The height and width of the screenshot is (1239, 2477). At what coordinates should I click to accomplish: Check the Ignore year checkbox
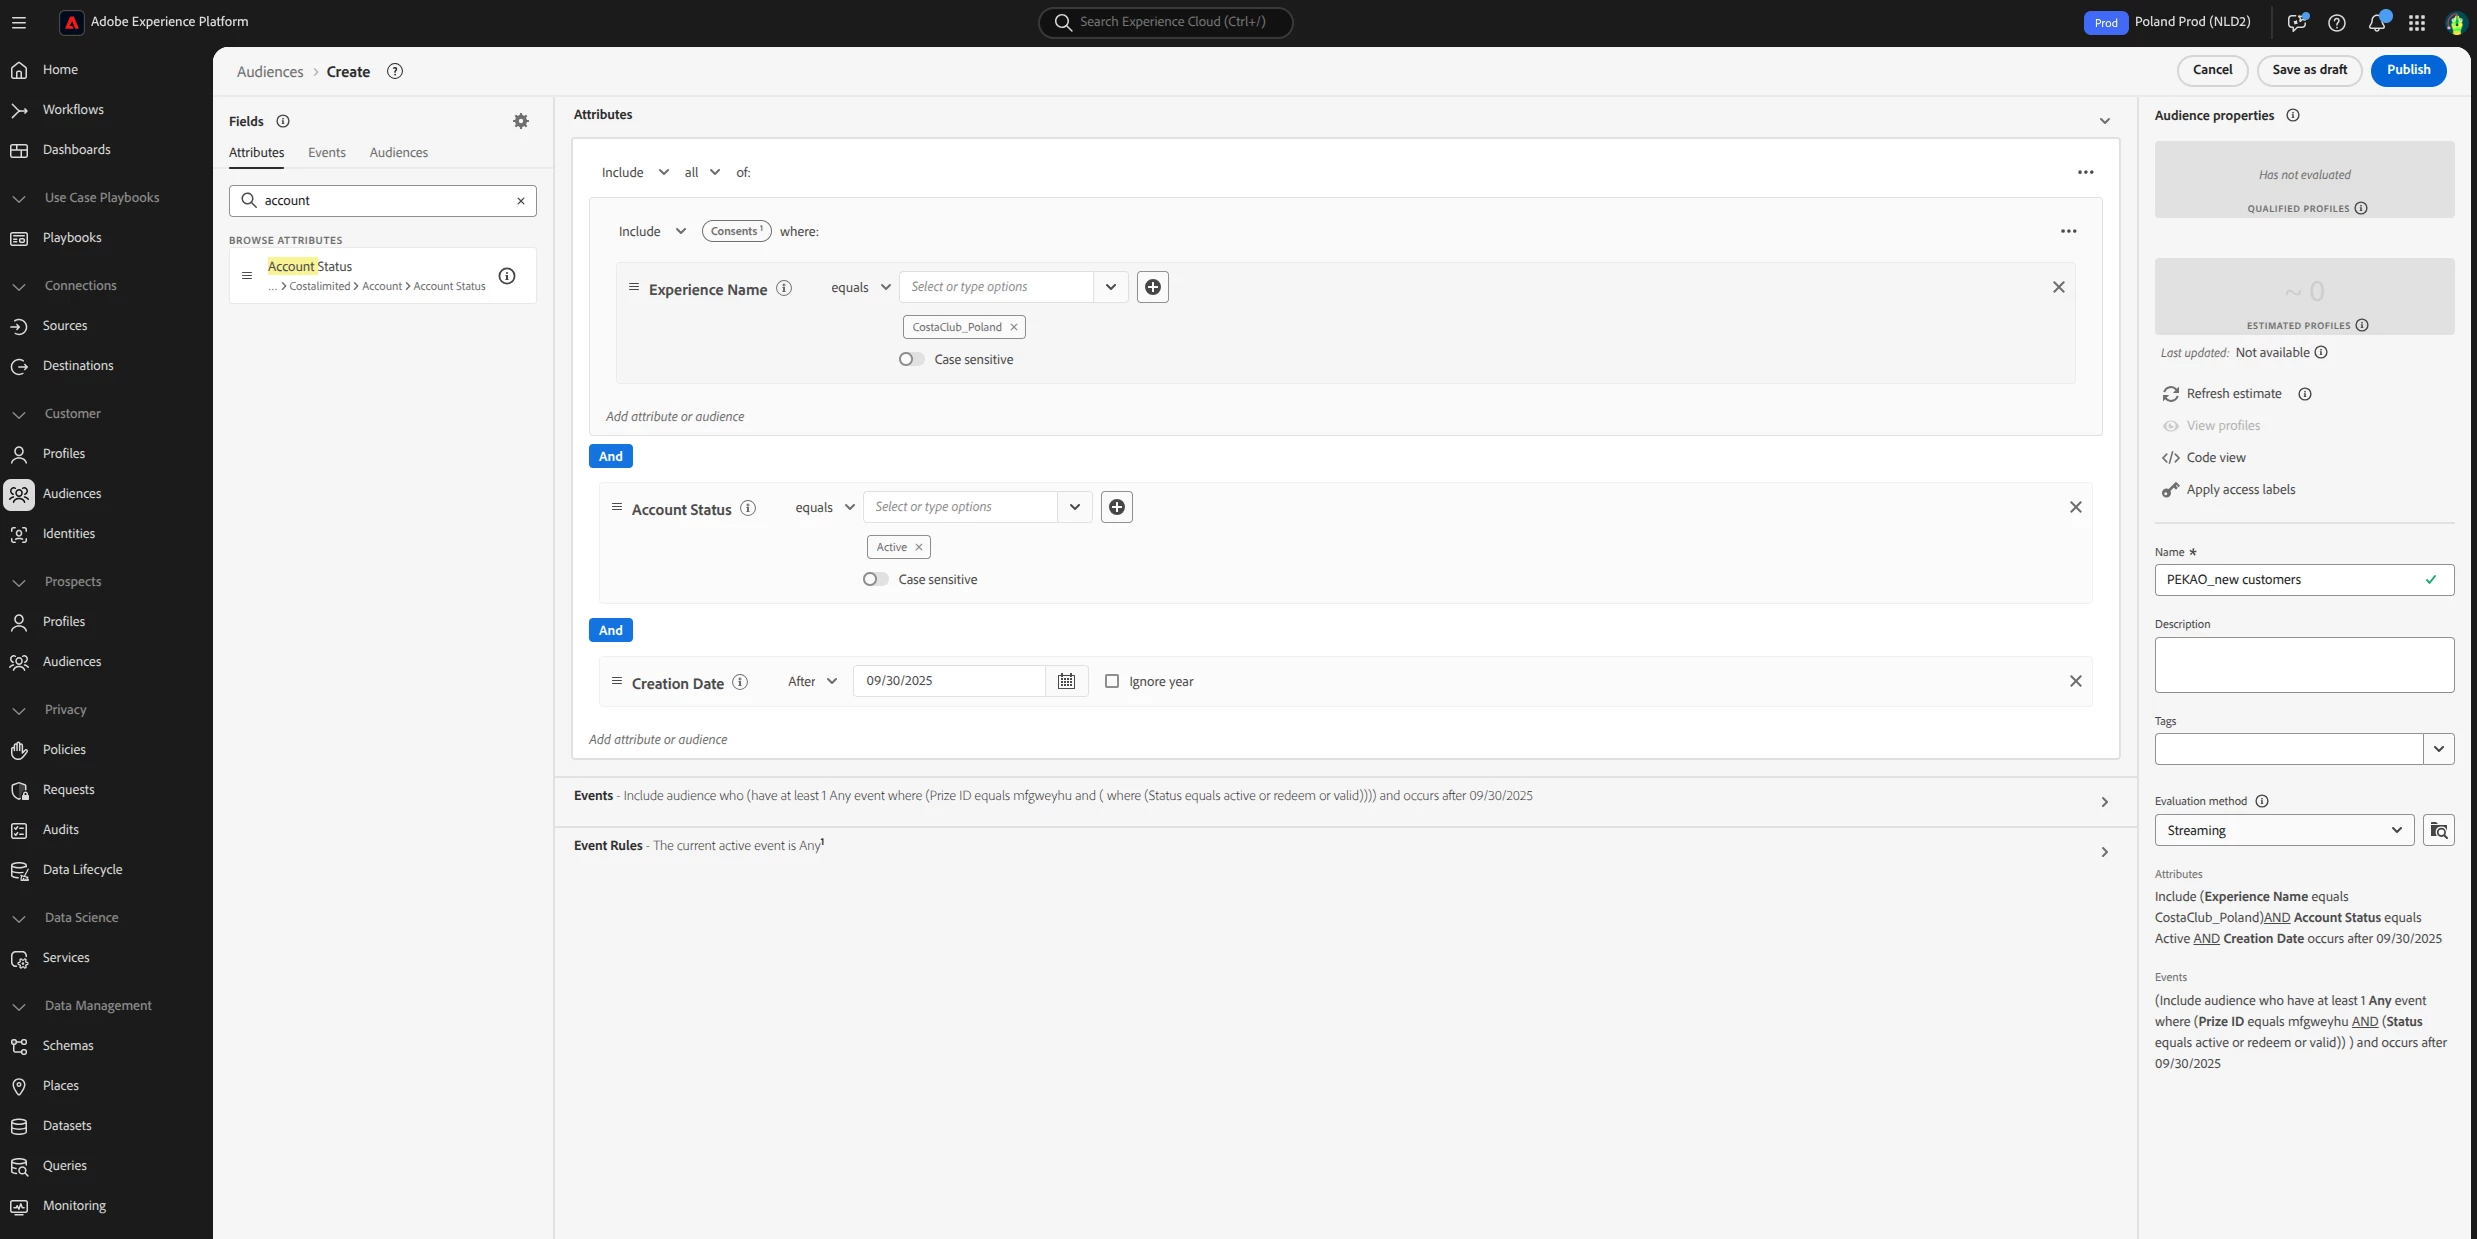[1111, 681]
